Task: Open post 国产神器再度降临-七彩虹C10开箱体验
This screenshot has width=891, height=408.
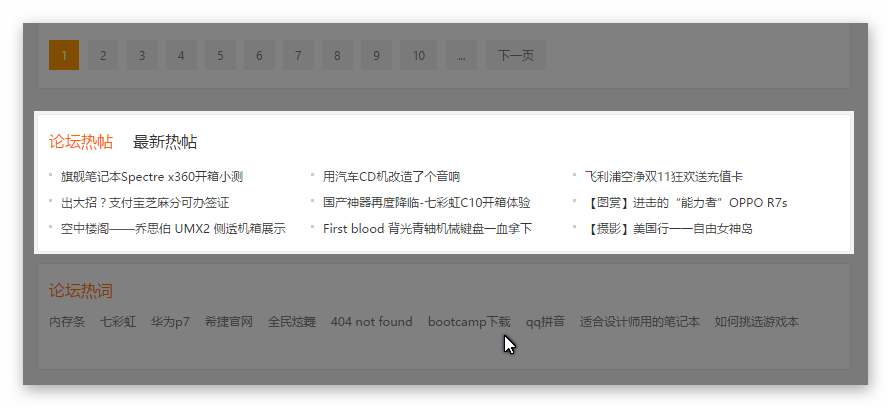Action: (x=427, y=203)
